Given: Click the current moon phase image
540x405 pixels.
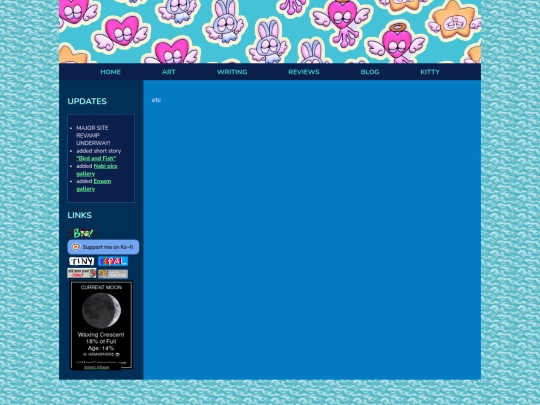Looking at the screenshot, I should pyautogui.click(x=101, y=310).
